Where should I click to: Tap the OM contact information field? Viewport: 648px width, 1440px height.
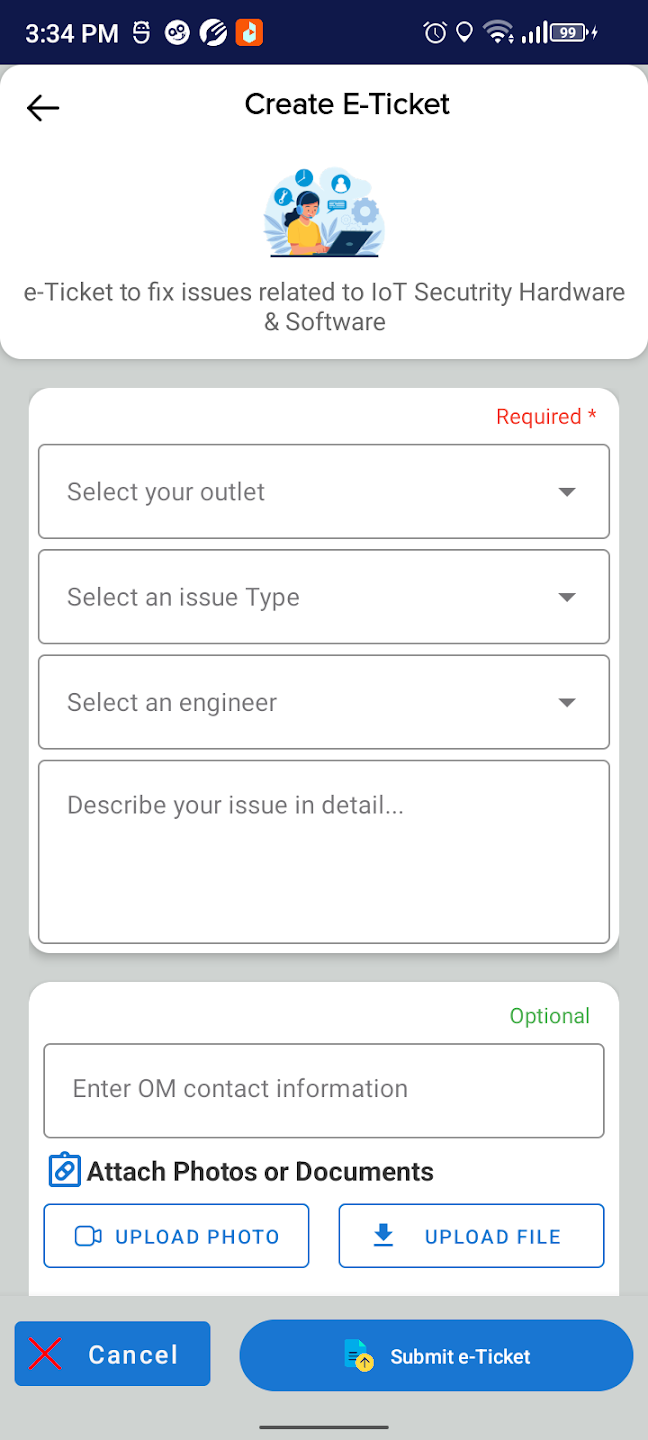pyautogui.click(x=324, y=1090)
